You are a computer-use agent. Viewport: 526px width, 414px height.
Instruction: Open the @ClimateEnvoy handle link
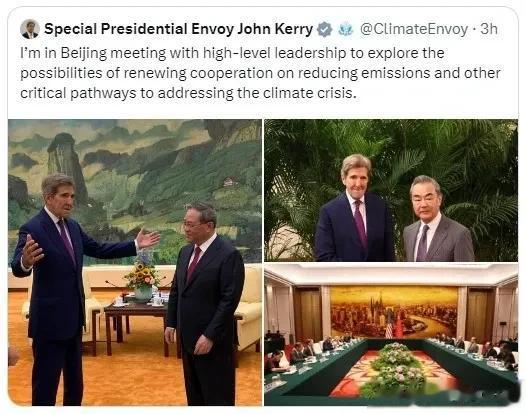click(414, 29)
